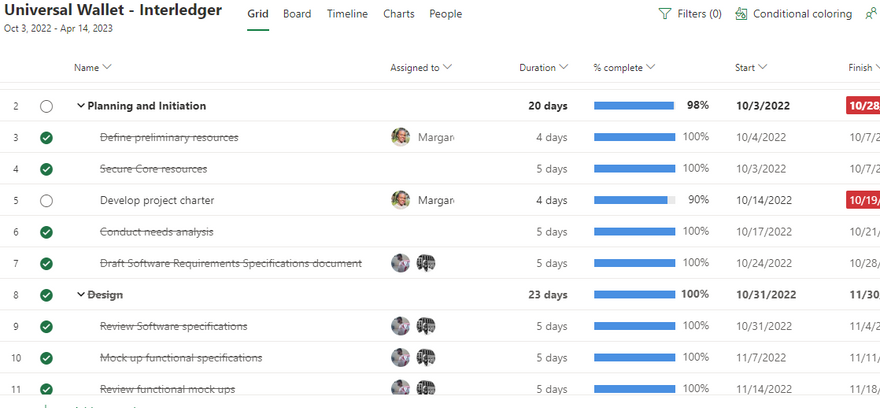Screen dimensions: 880x408
Task: Collapse the Design task group
Action: tap(80, 295)
